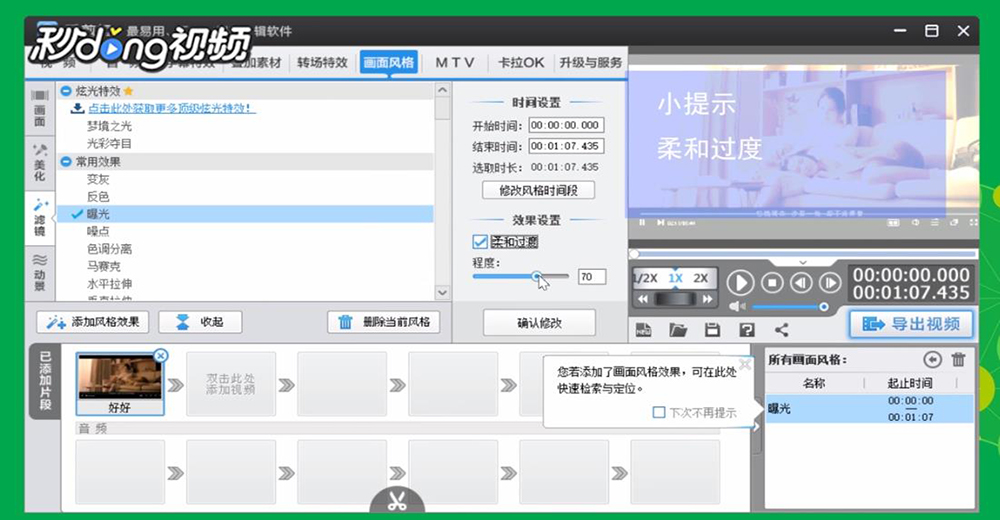This screenshot has width=1000, height=520.
Task: Open the 画面 side tab
Action: tap(40, 109)
